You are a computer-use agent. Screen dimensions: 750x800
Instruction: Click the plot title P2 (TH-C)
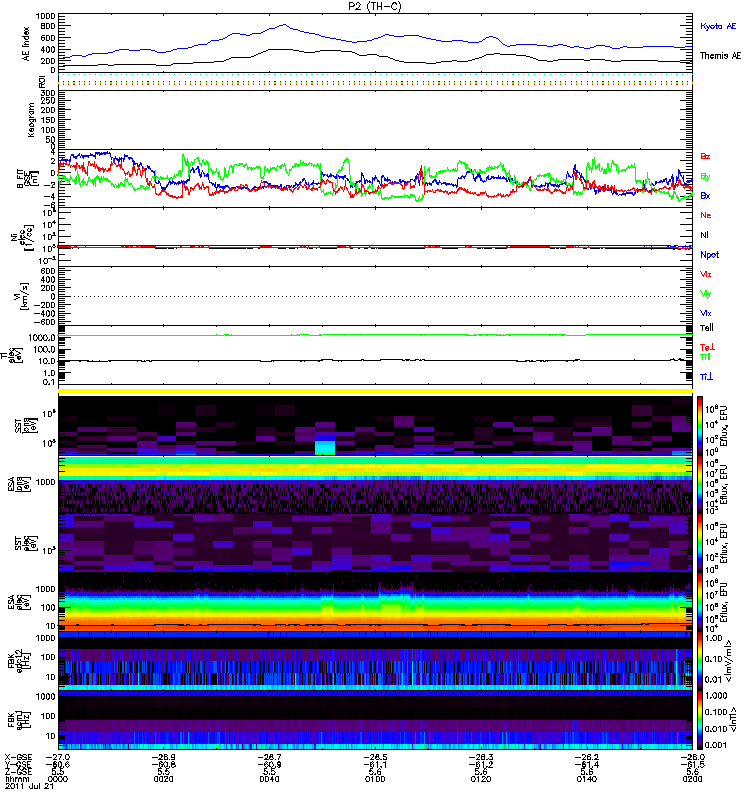point(375,6)
